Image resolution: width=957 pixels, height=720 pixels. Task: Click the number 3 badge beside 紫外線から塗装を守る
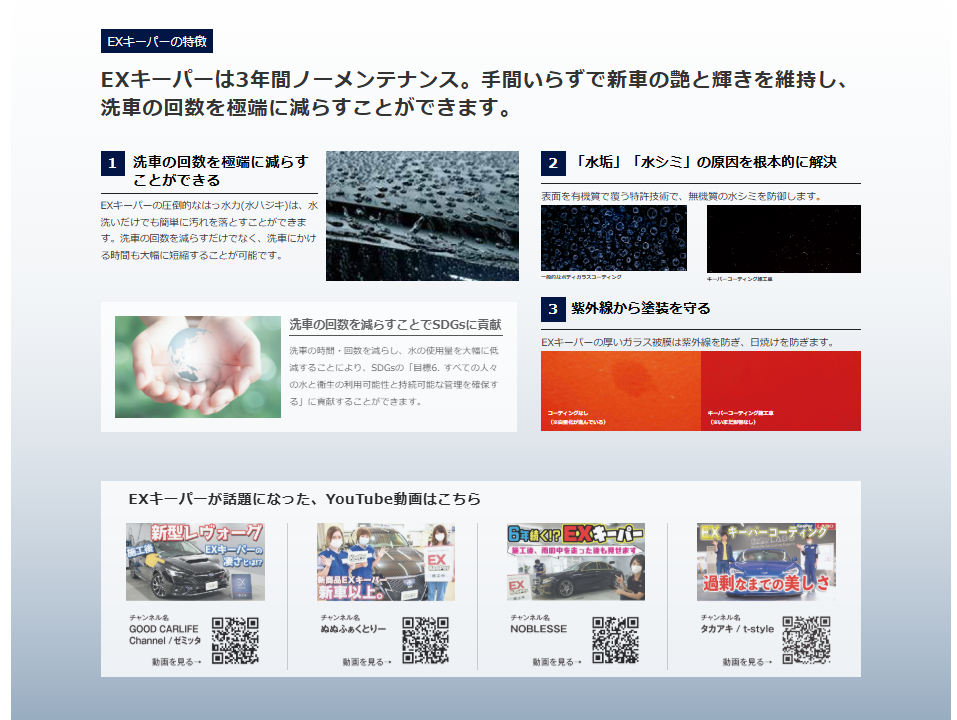tap(552, 309)
